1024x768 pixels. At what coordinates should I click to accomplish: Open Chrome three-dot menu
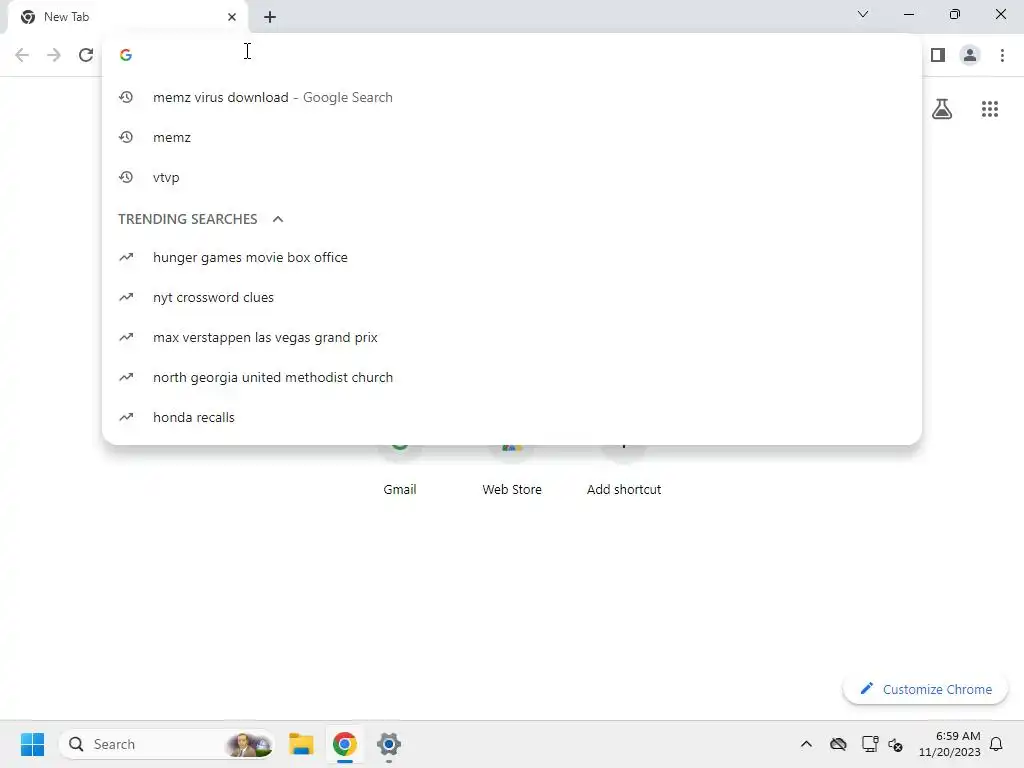coord(1002,55)
